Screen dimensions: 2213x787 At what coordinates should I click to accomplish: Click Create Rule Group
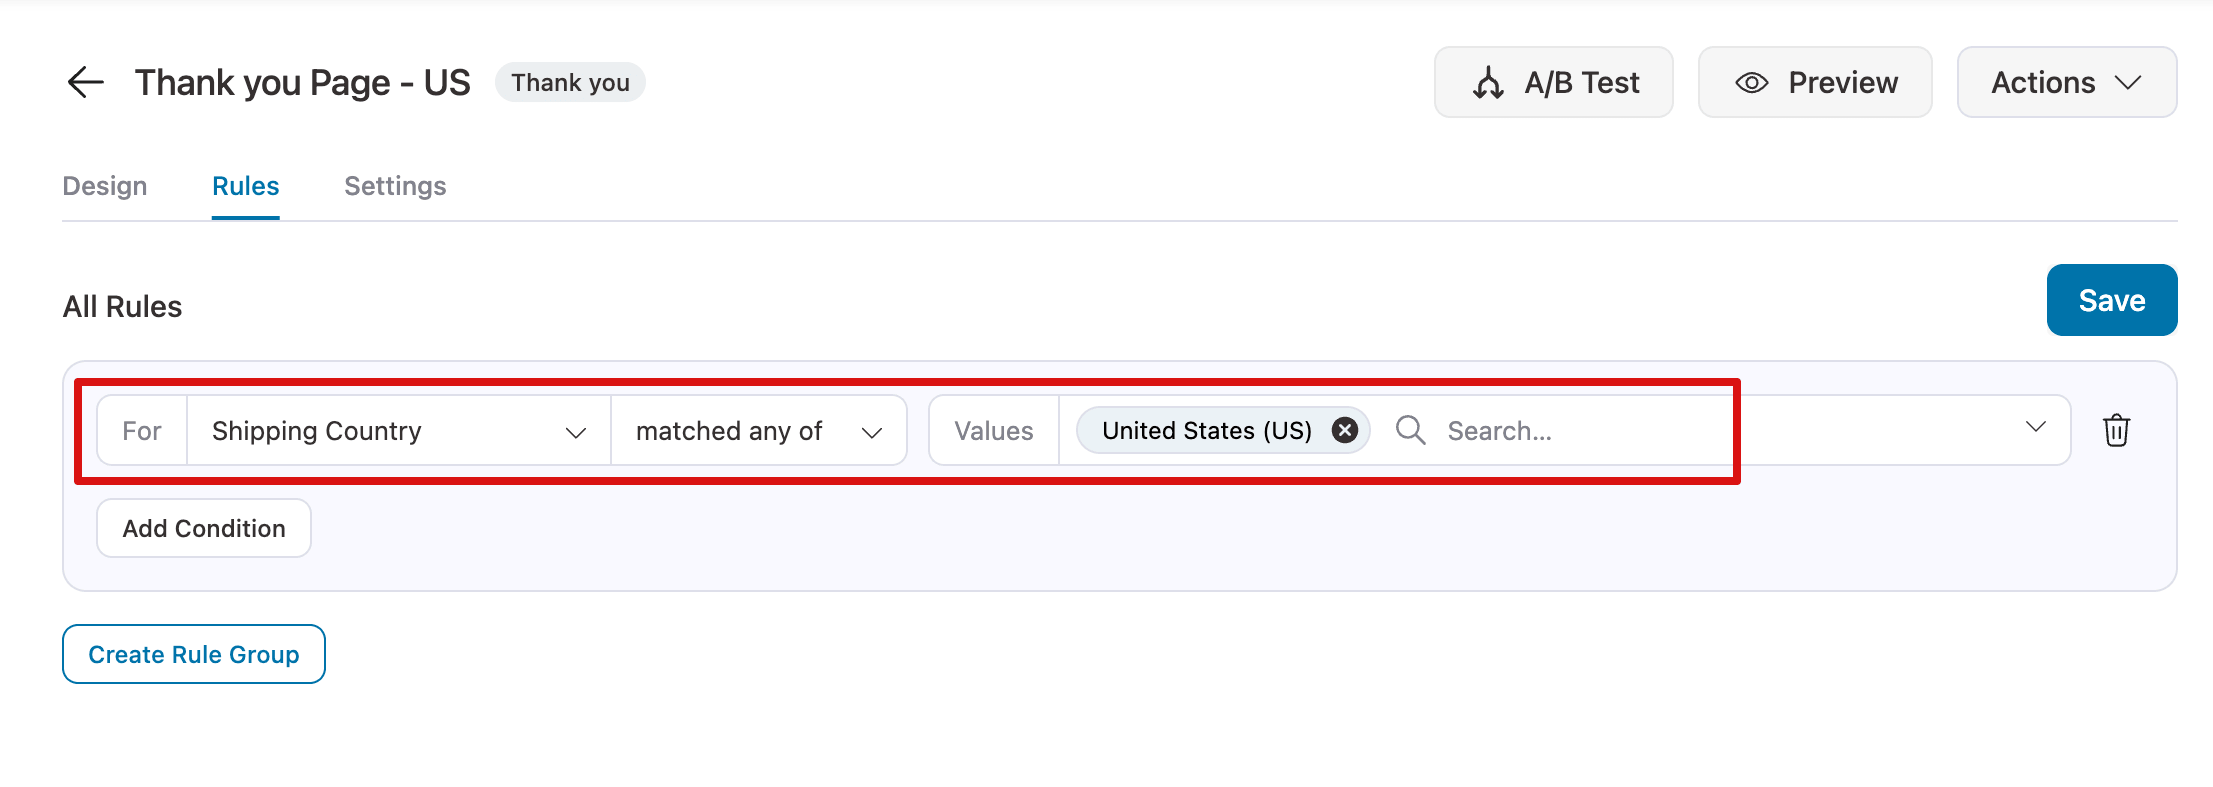[193, 654]
